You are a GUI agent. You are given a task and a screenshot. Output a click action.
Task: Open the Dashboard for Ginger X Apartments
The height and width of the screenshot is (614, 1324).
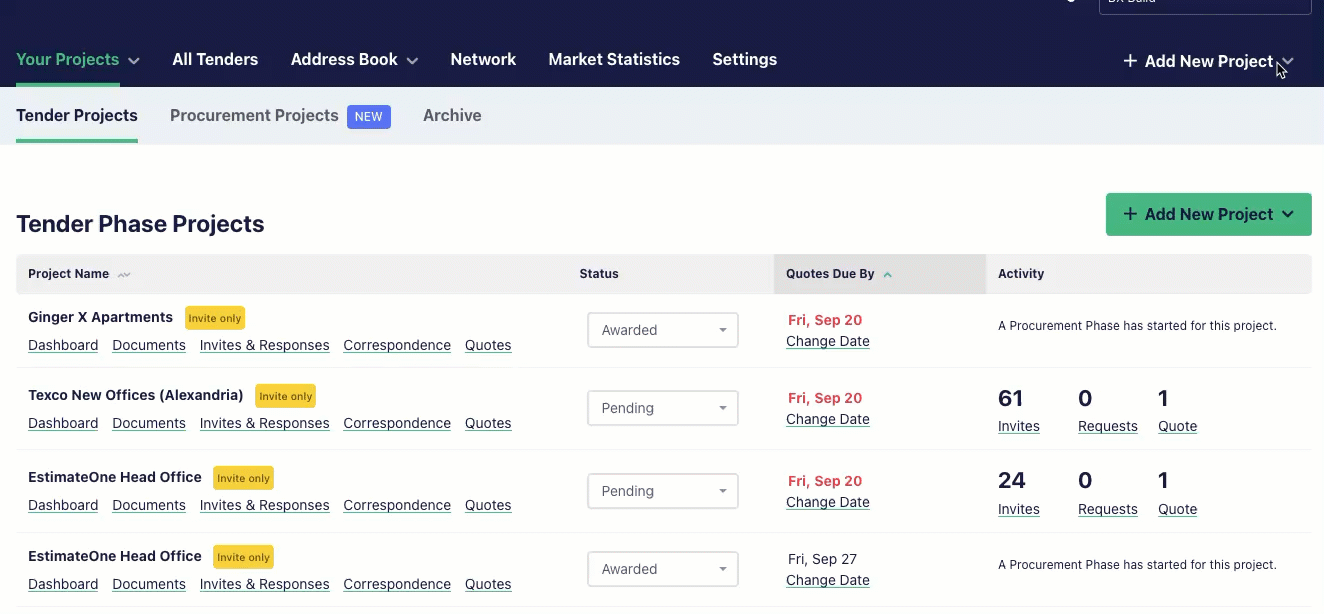[x=63, y=346]
